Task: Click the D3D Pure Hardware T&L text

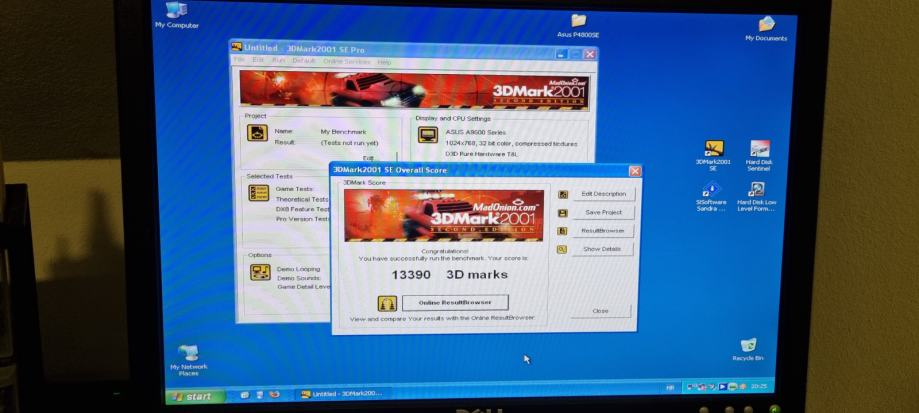Action: click(484, 154)
